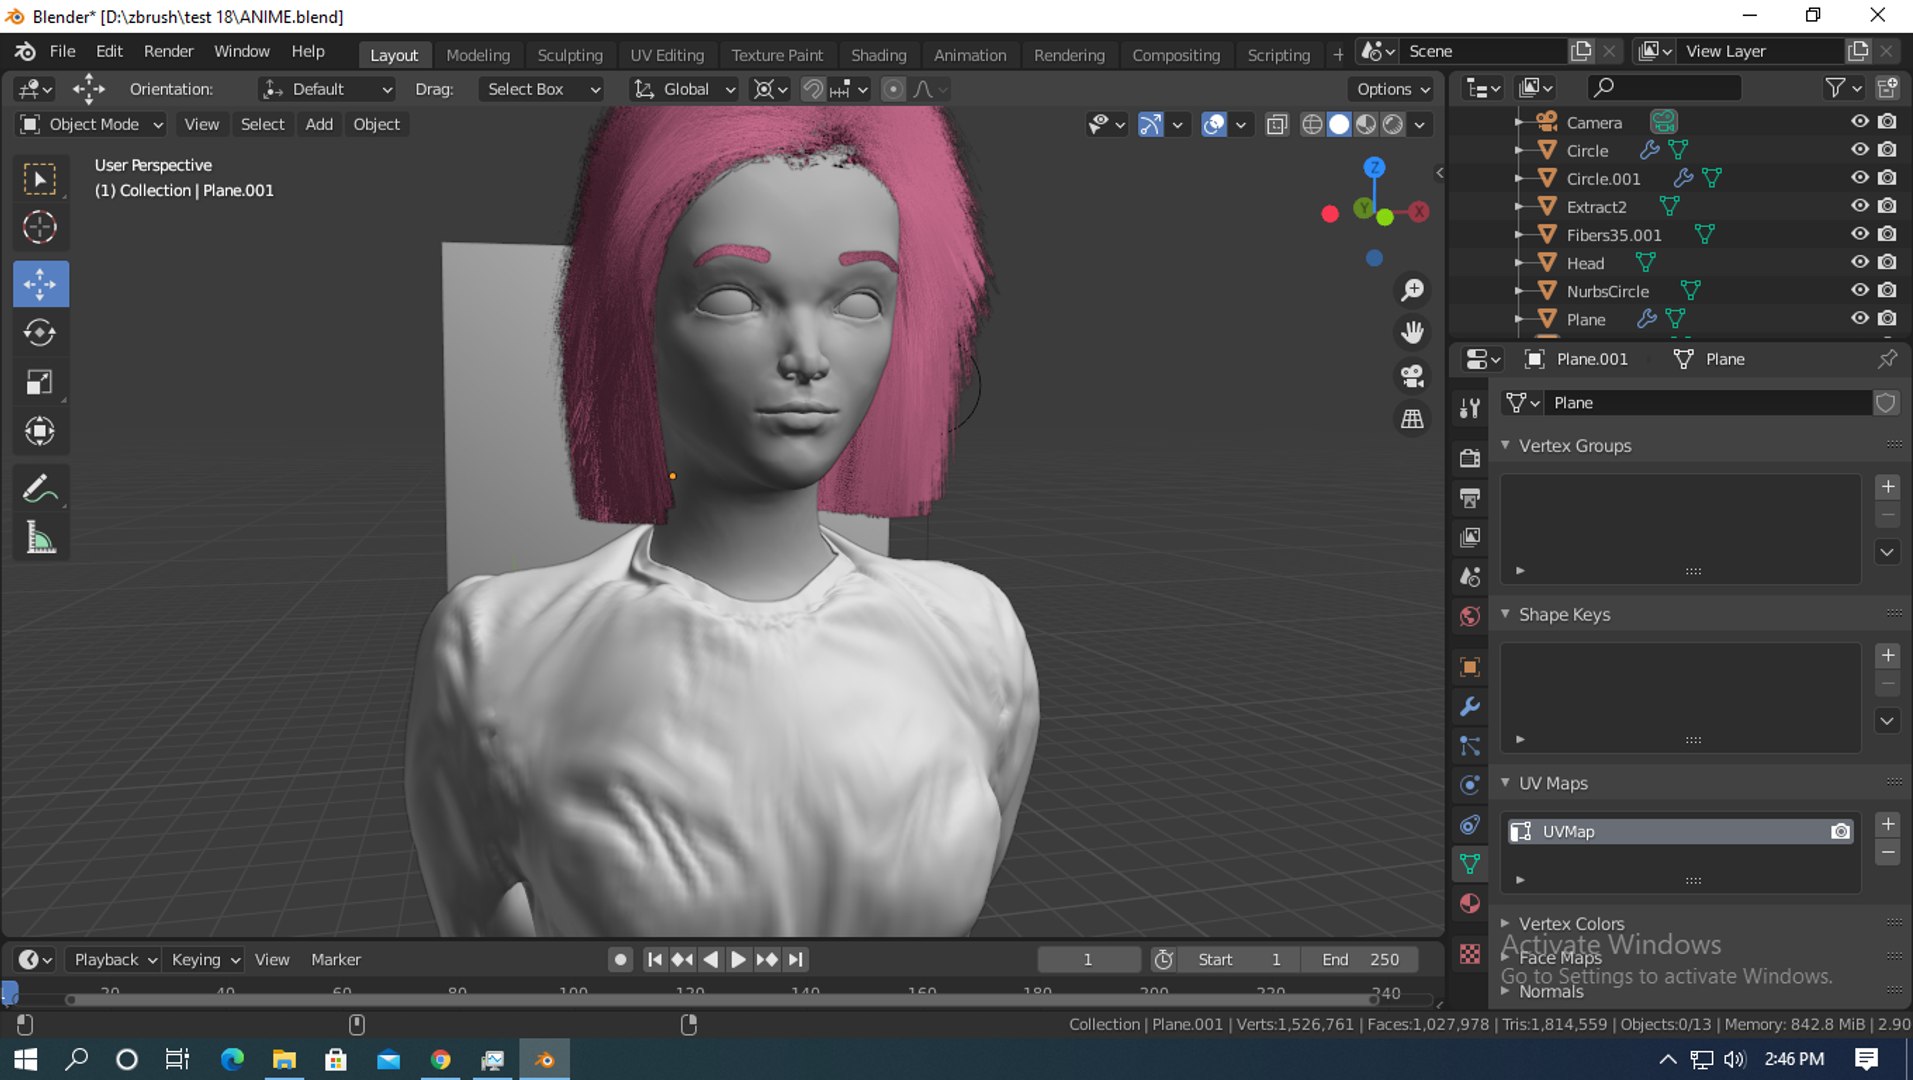Screen dimensions: 1913x1080
Task: Open the Options dropdown
Action: click(1393, 89)
